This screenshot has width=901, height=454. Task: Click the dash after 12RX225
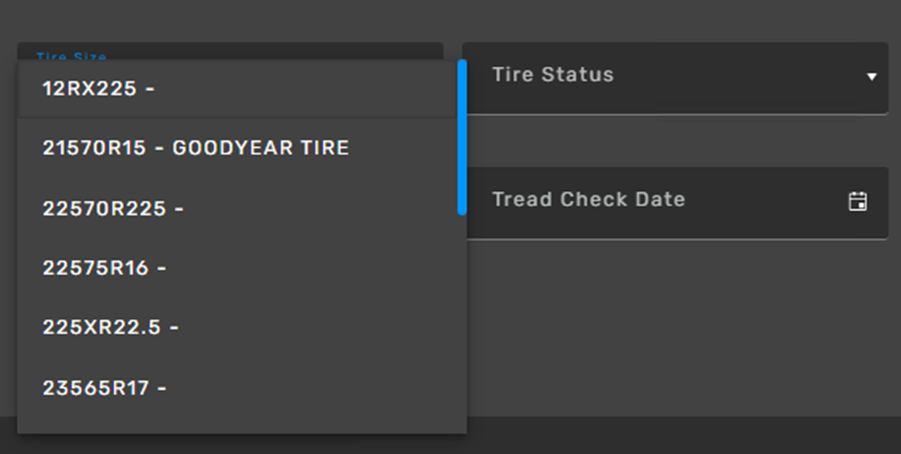[x=150, y=89]
